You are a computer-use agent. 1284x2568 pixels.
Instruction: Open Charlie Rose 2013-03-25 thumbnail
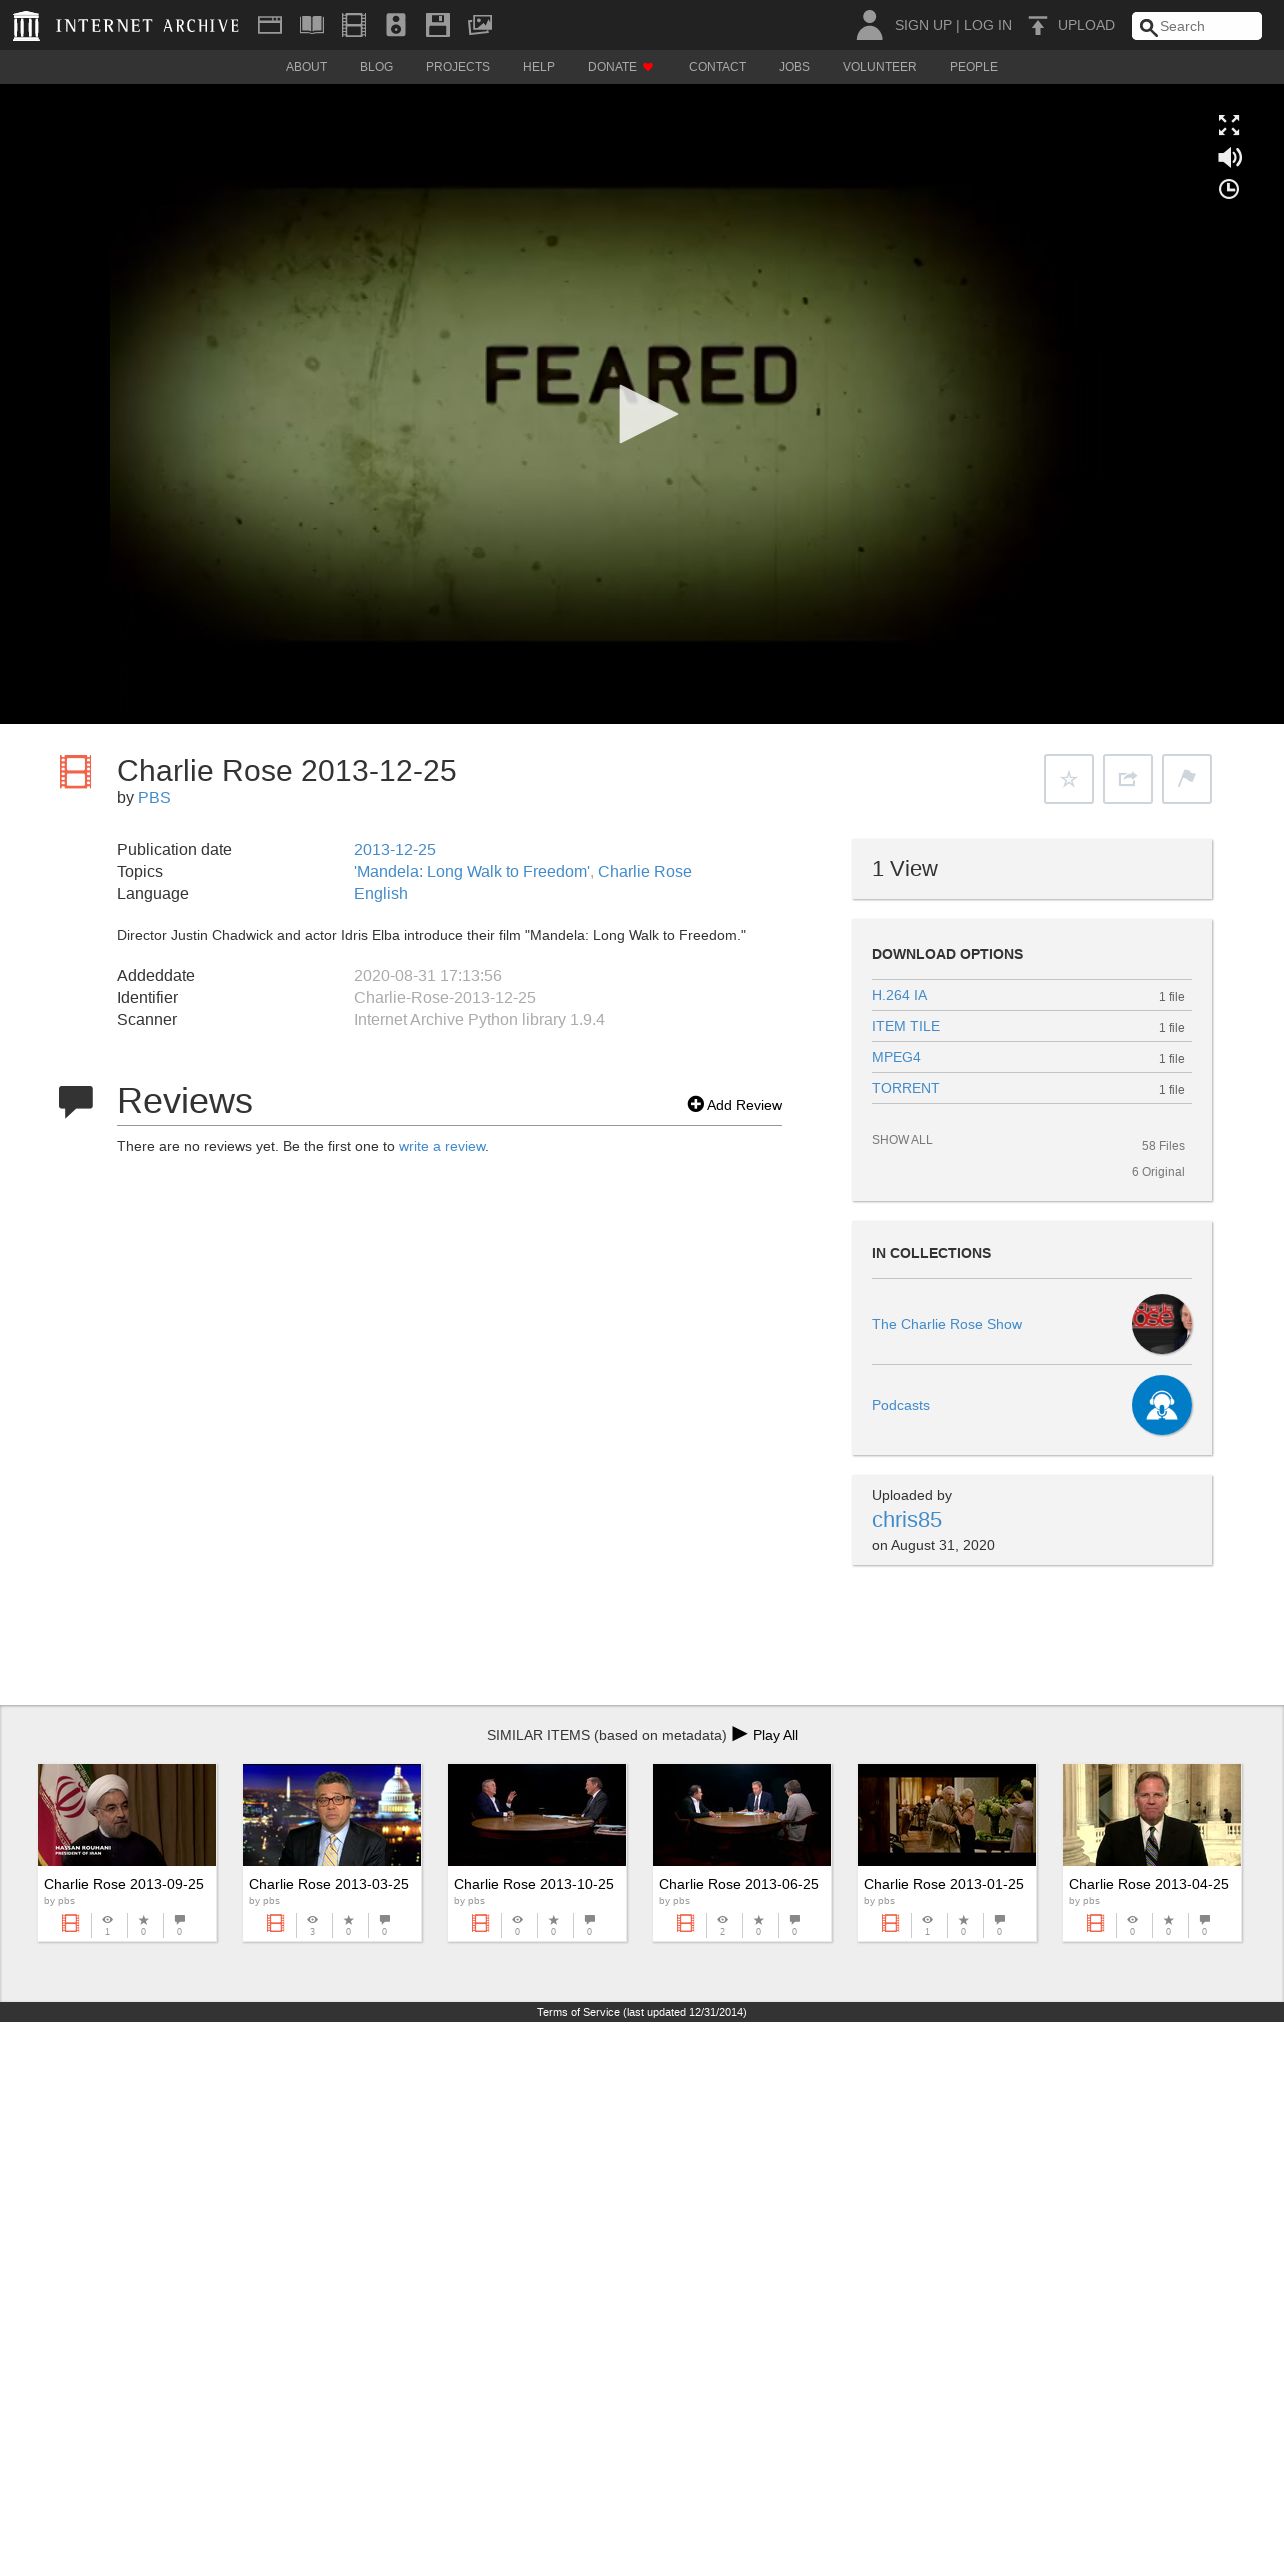click(332, 1815)
